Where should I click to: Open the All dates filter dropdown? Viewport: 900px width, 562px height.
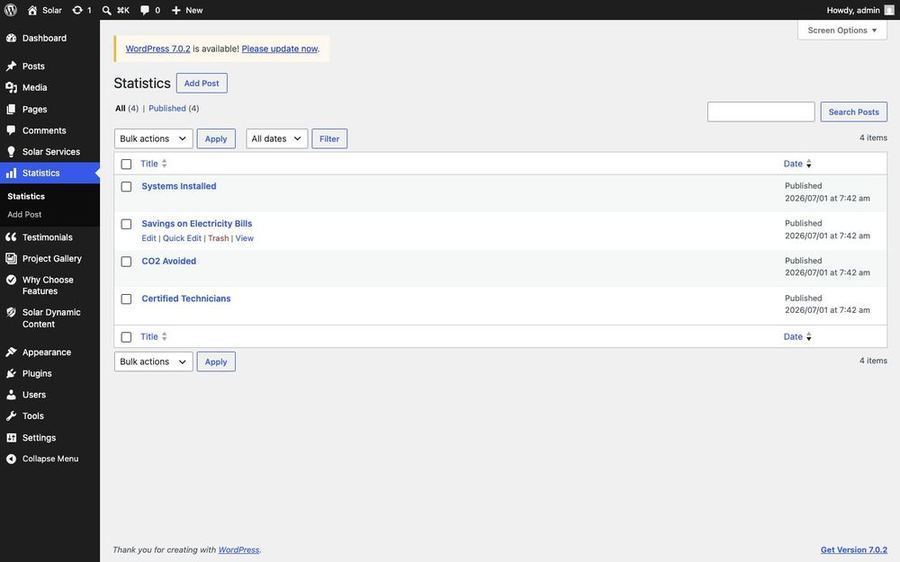277,138
